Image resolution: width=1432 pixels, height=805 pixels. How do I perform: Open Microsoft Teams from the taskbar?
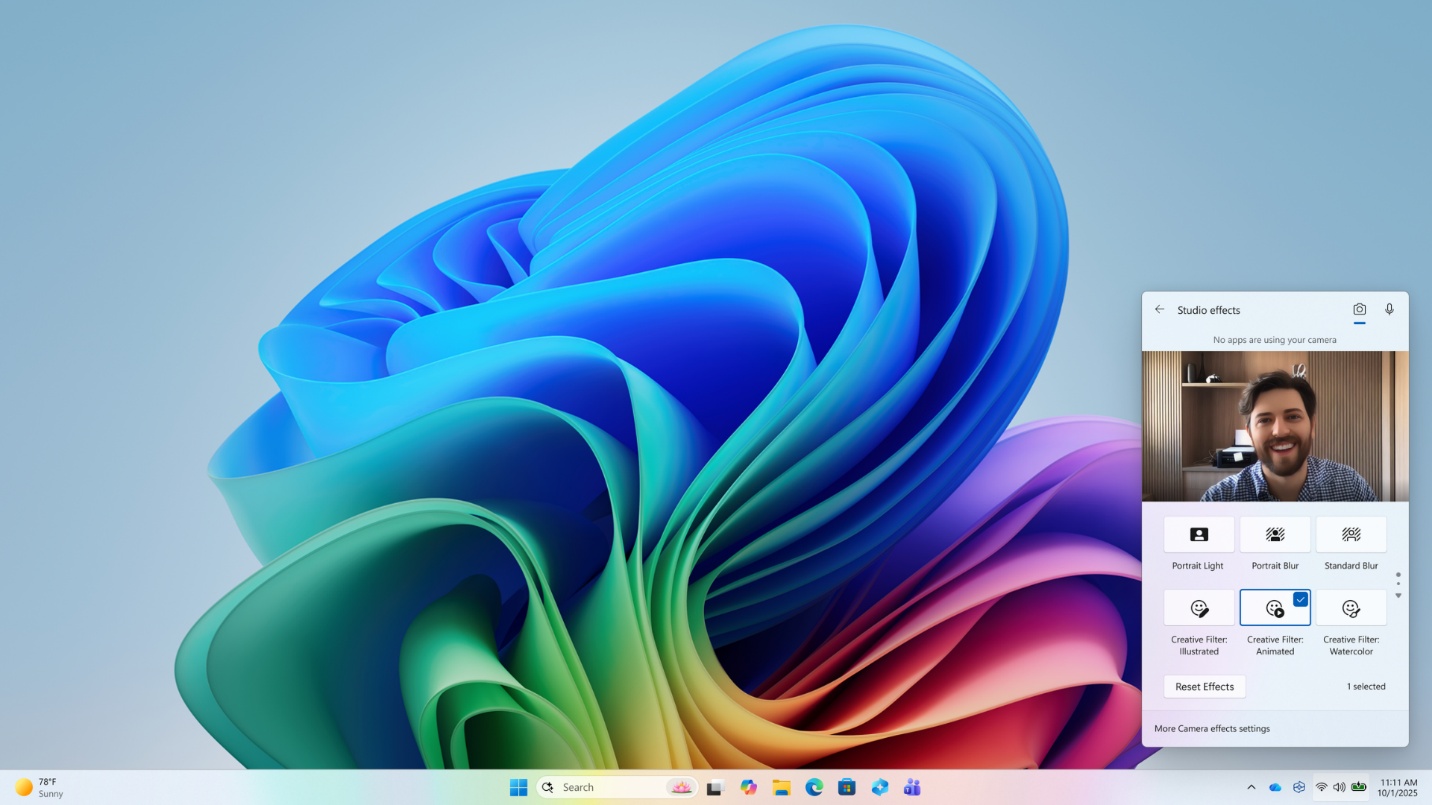pyautogui.click(x=912, y=788)
